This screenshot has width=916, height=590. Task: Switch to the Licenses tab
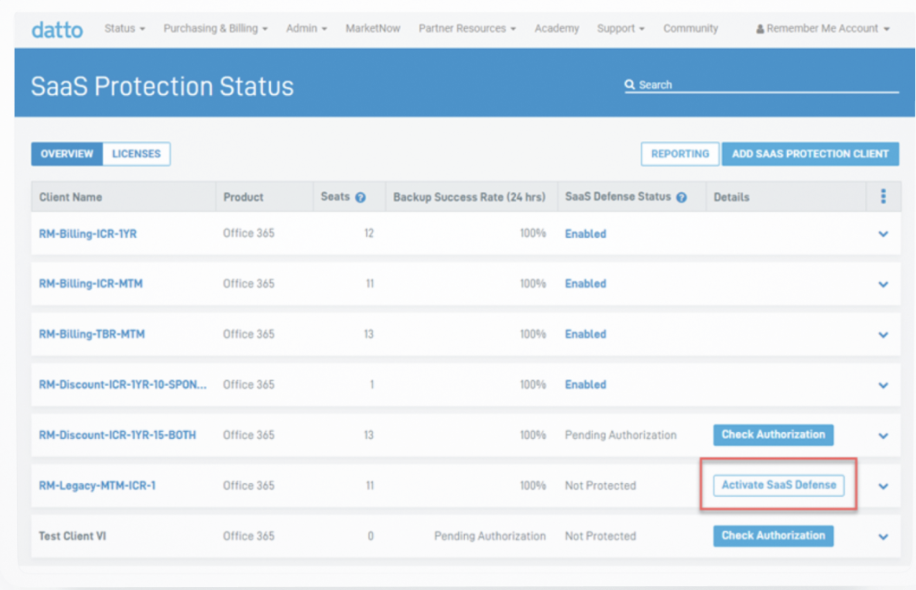(x=136, y=154)
